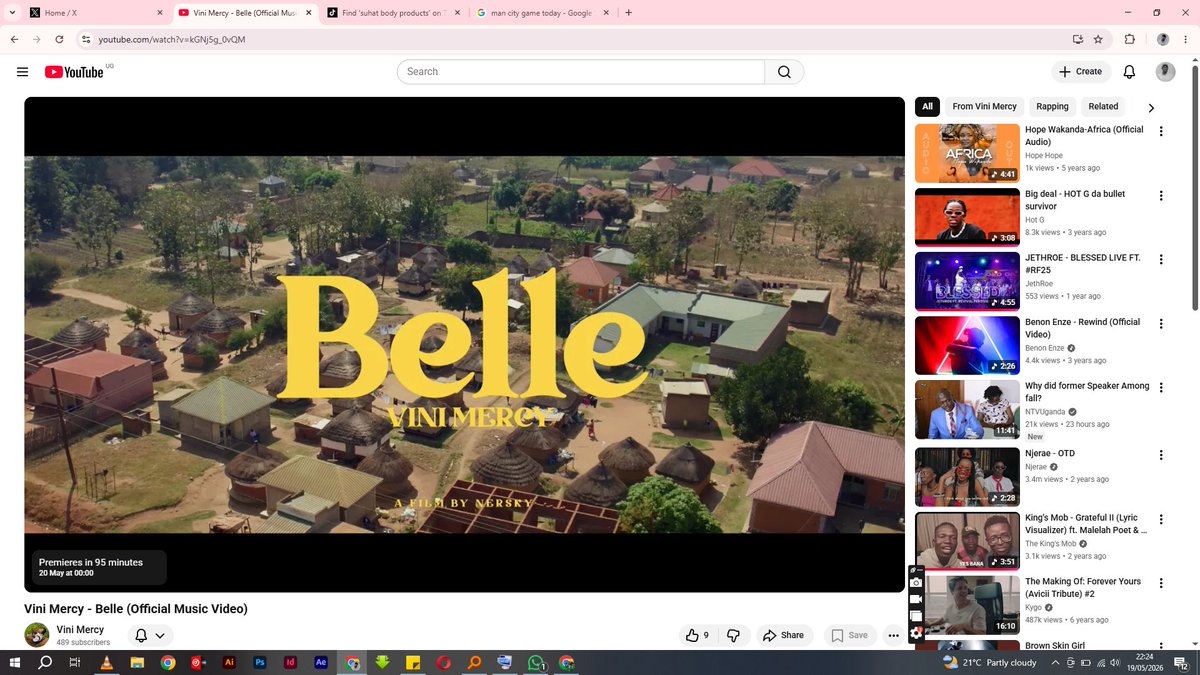The width and height of the screenshot is (1200, 675).
Task: Launch After Effects from the taskbar
Action: (321, 662)
